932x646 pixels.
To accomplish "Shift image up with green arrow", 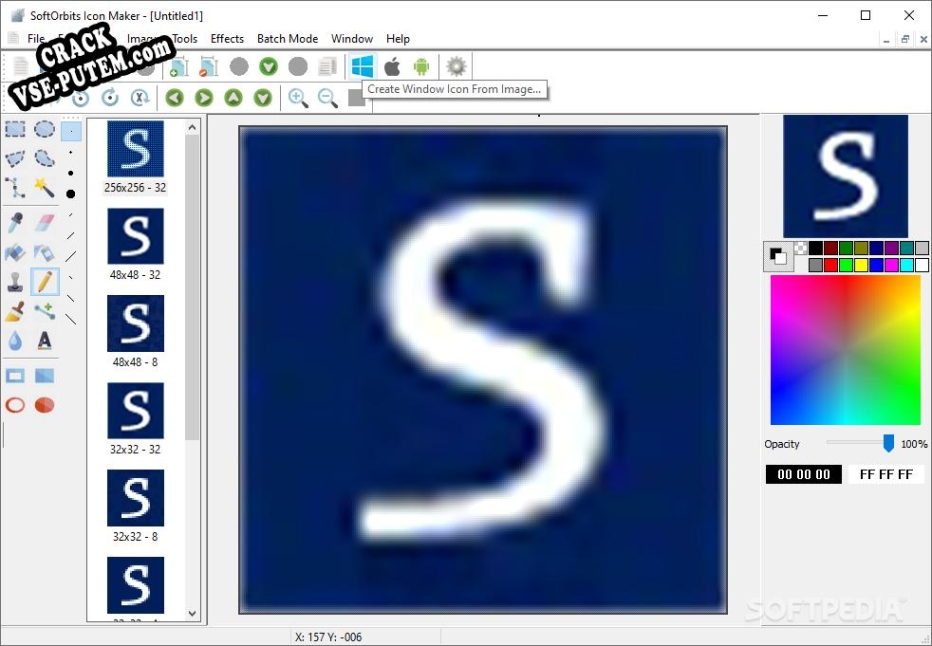I will [x=233, y=97].
